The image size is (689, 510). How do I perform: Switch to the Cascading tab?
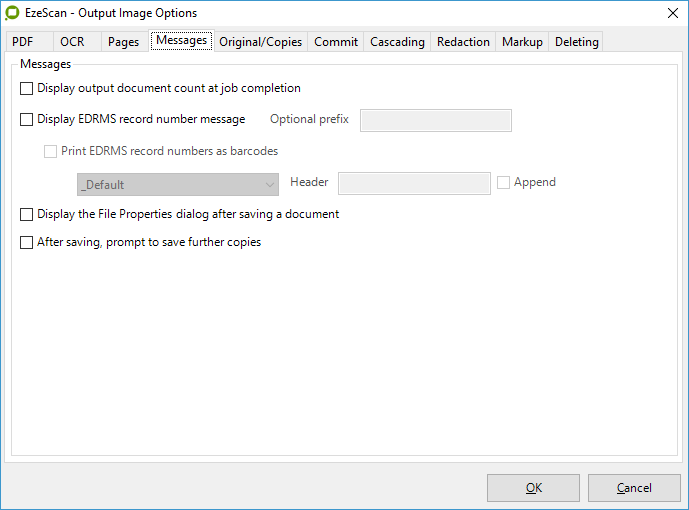tap(397, 42)
